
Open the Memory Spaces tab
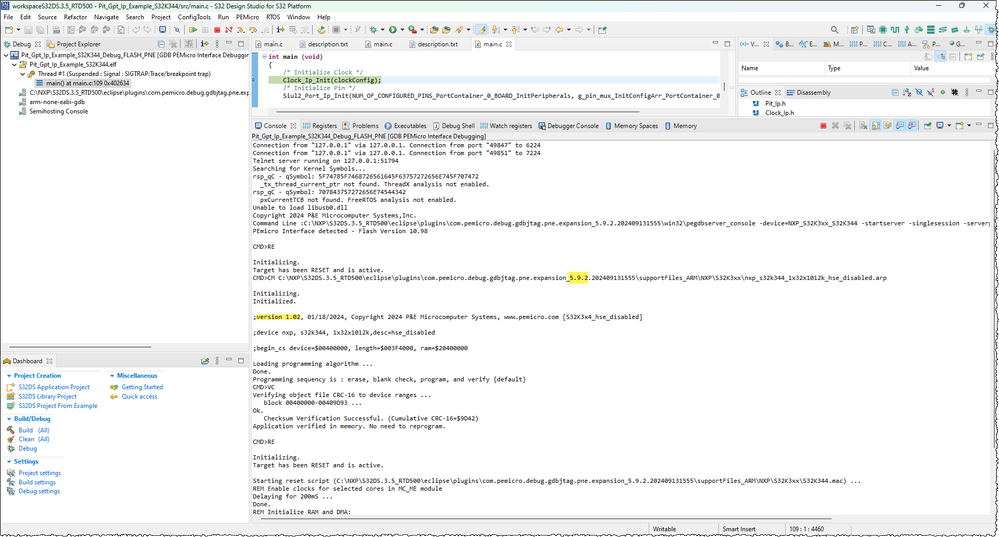[631, 125]
